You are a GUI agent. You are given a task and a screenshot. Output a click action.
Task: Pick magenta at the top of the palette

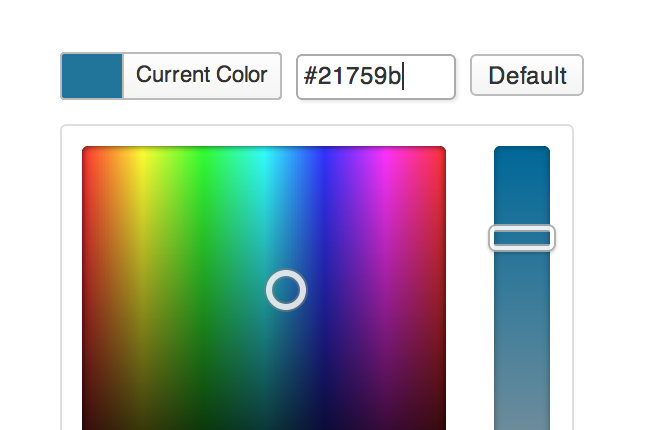(385, 154)
